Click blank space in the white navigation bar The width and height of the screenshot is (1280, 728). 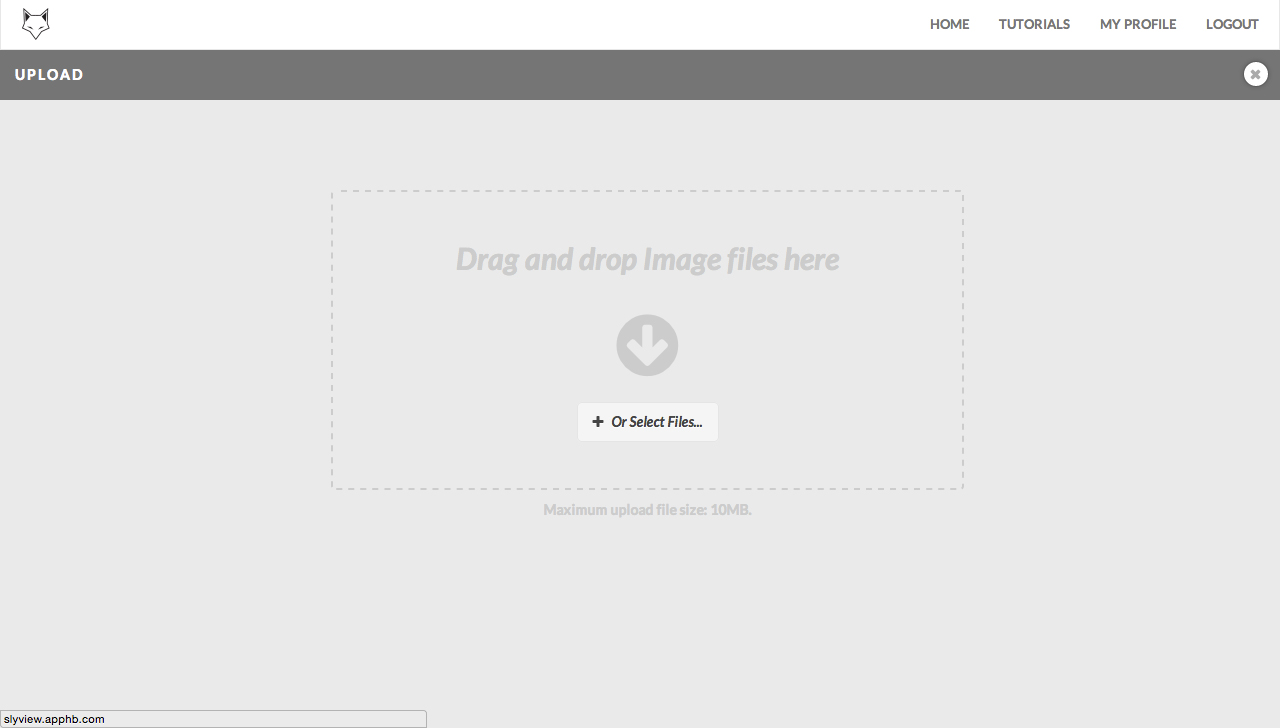[500, 24]
